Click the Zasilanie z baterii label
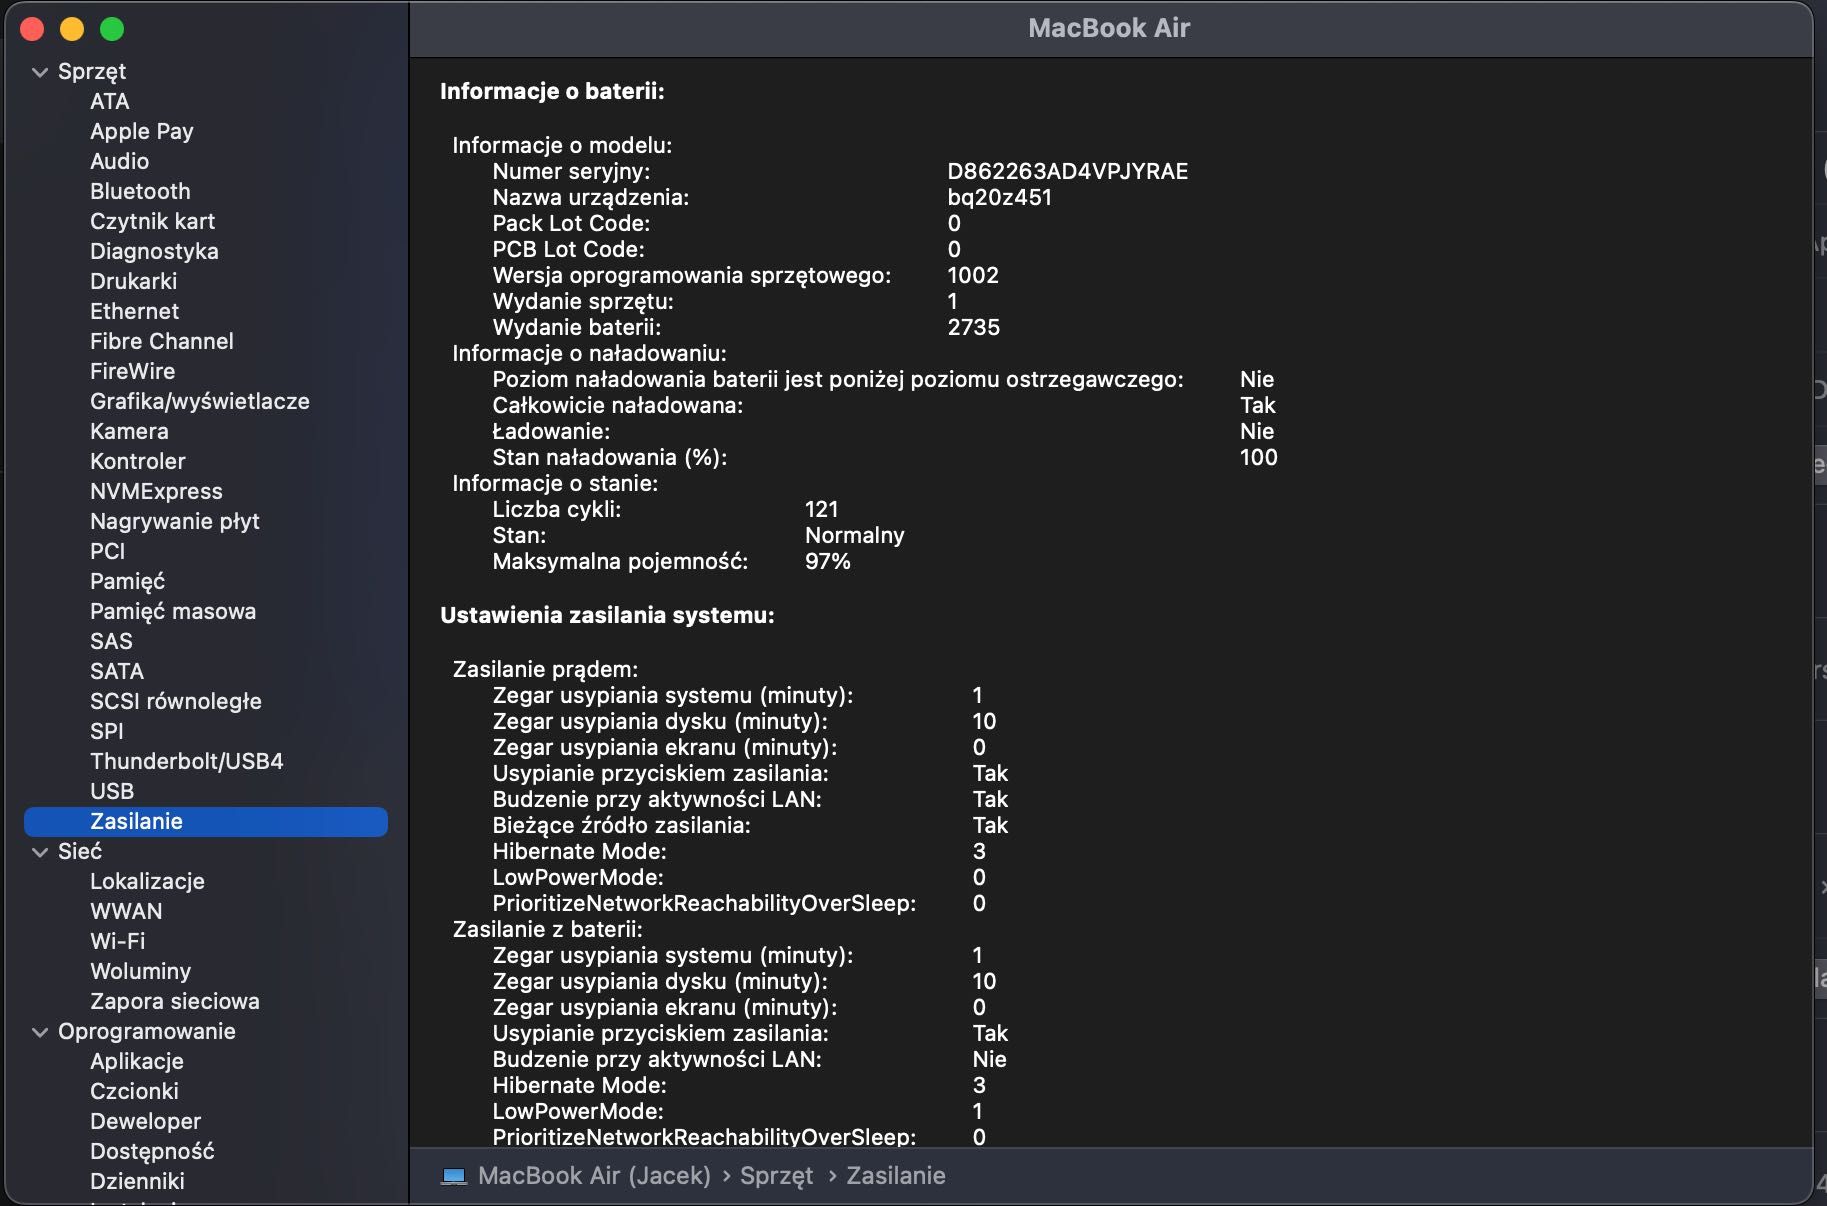This screenshot has height=1206, width=1827. pyautogui.click(x=547, y=929)
